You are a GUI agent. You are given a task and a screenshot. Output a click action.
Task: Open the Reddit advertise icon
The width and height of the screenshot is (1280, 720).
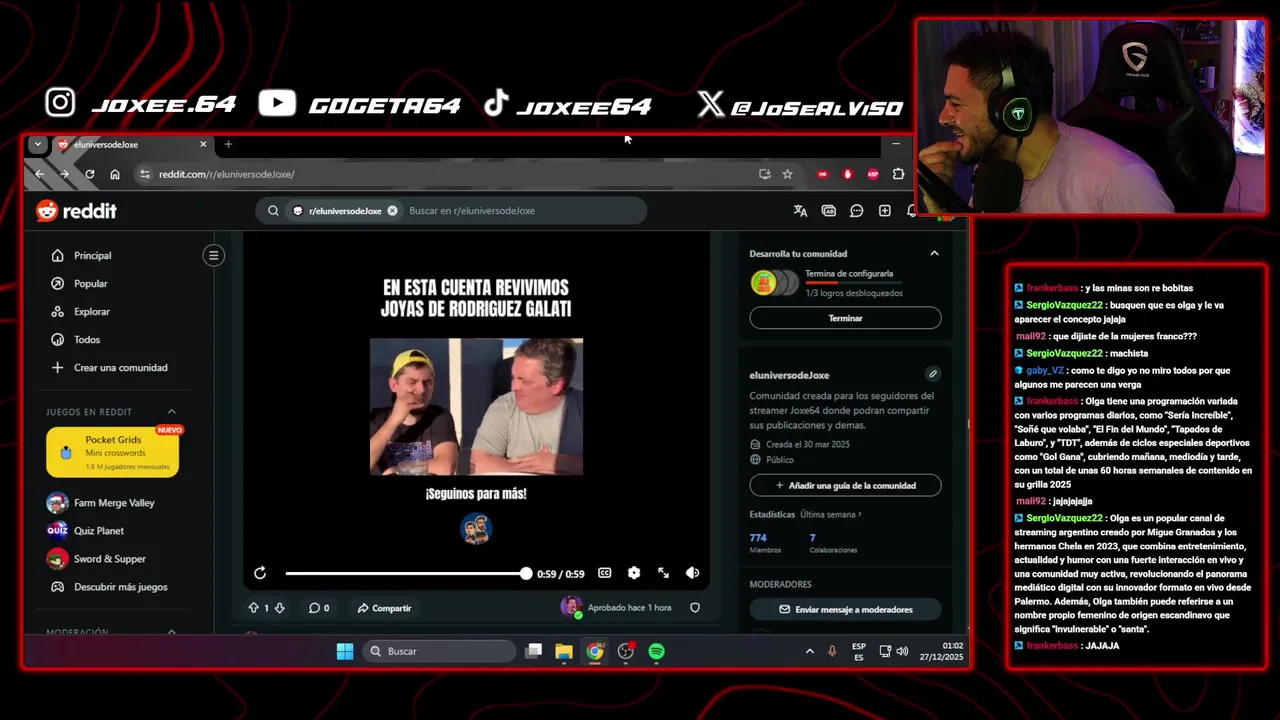tap(828, 211)
